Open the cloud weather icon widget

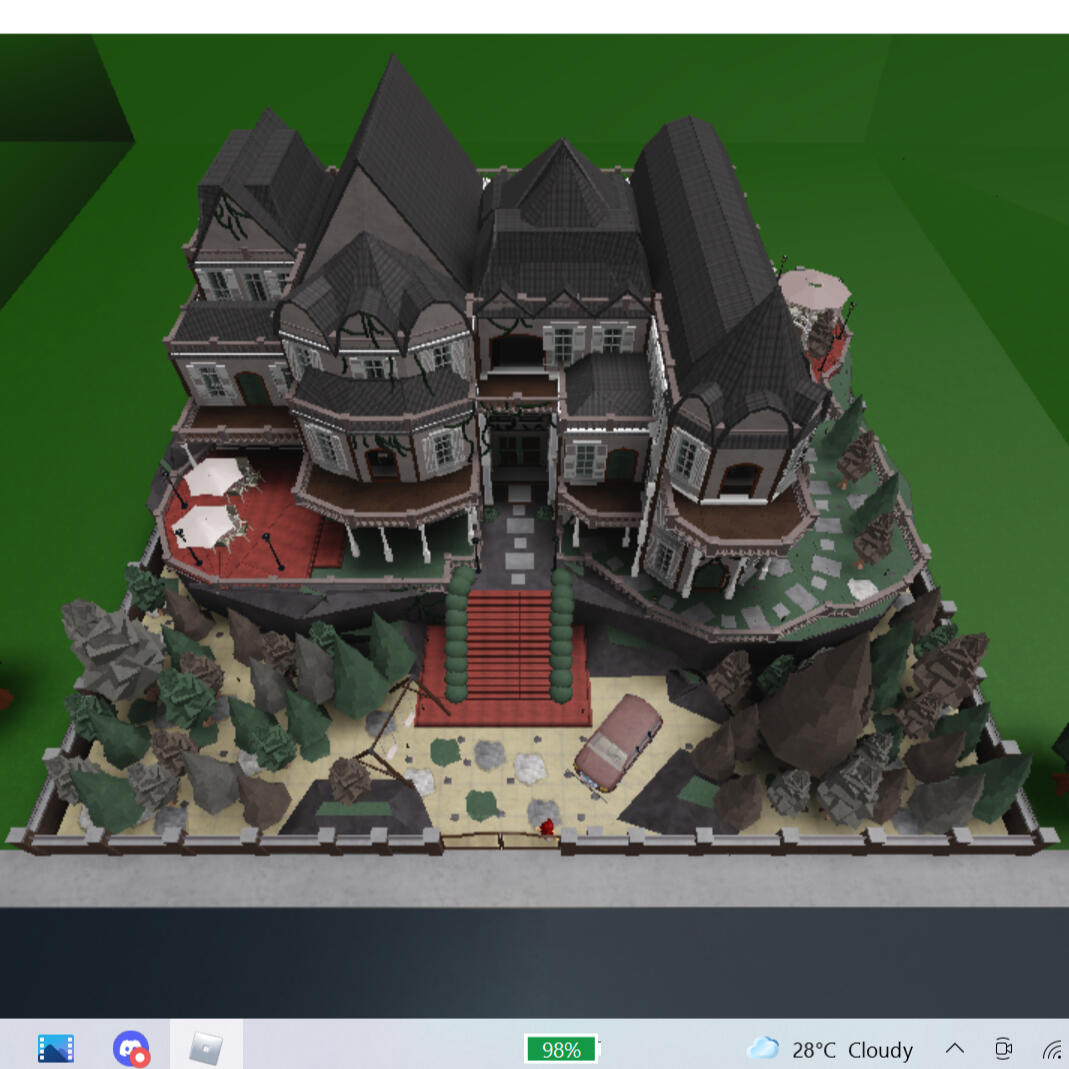[763, 1048]
